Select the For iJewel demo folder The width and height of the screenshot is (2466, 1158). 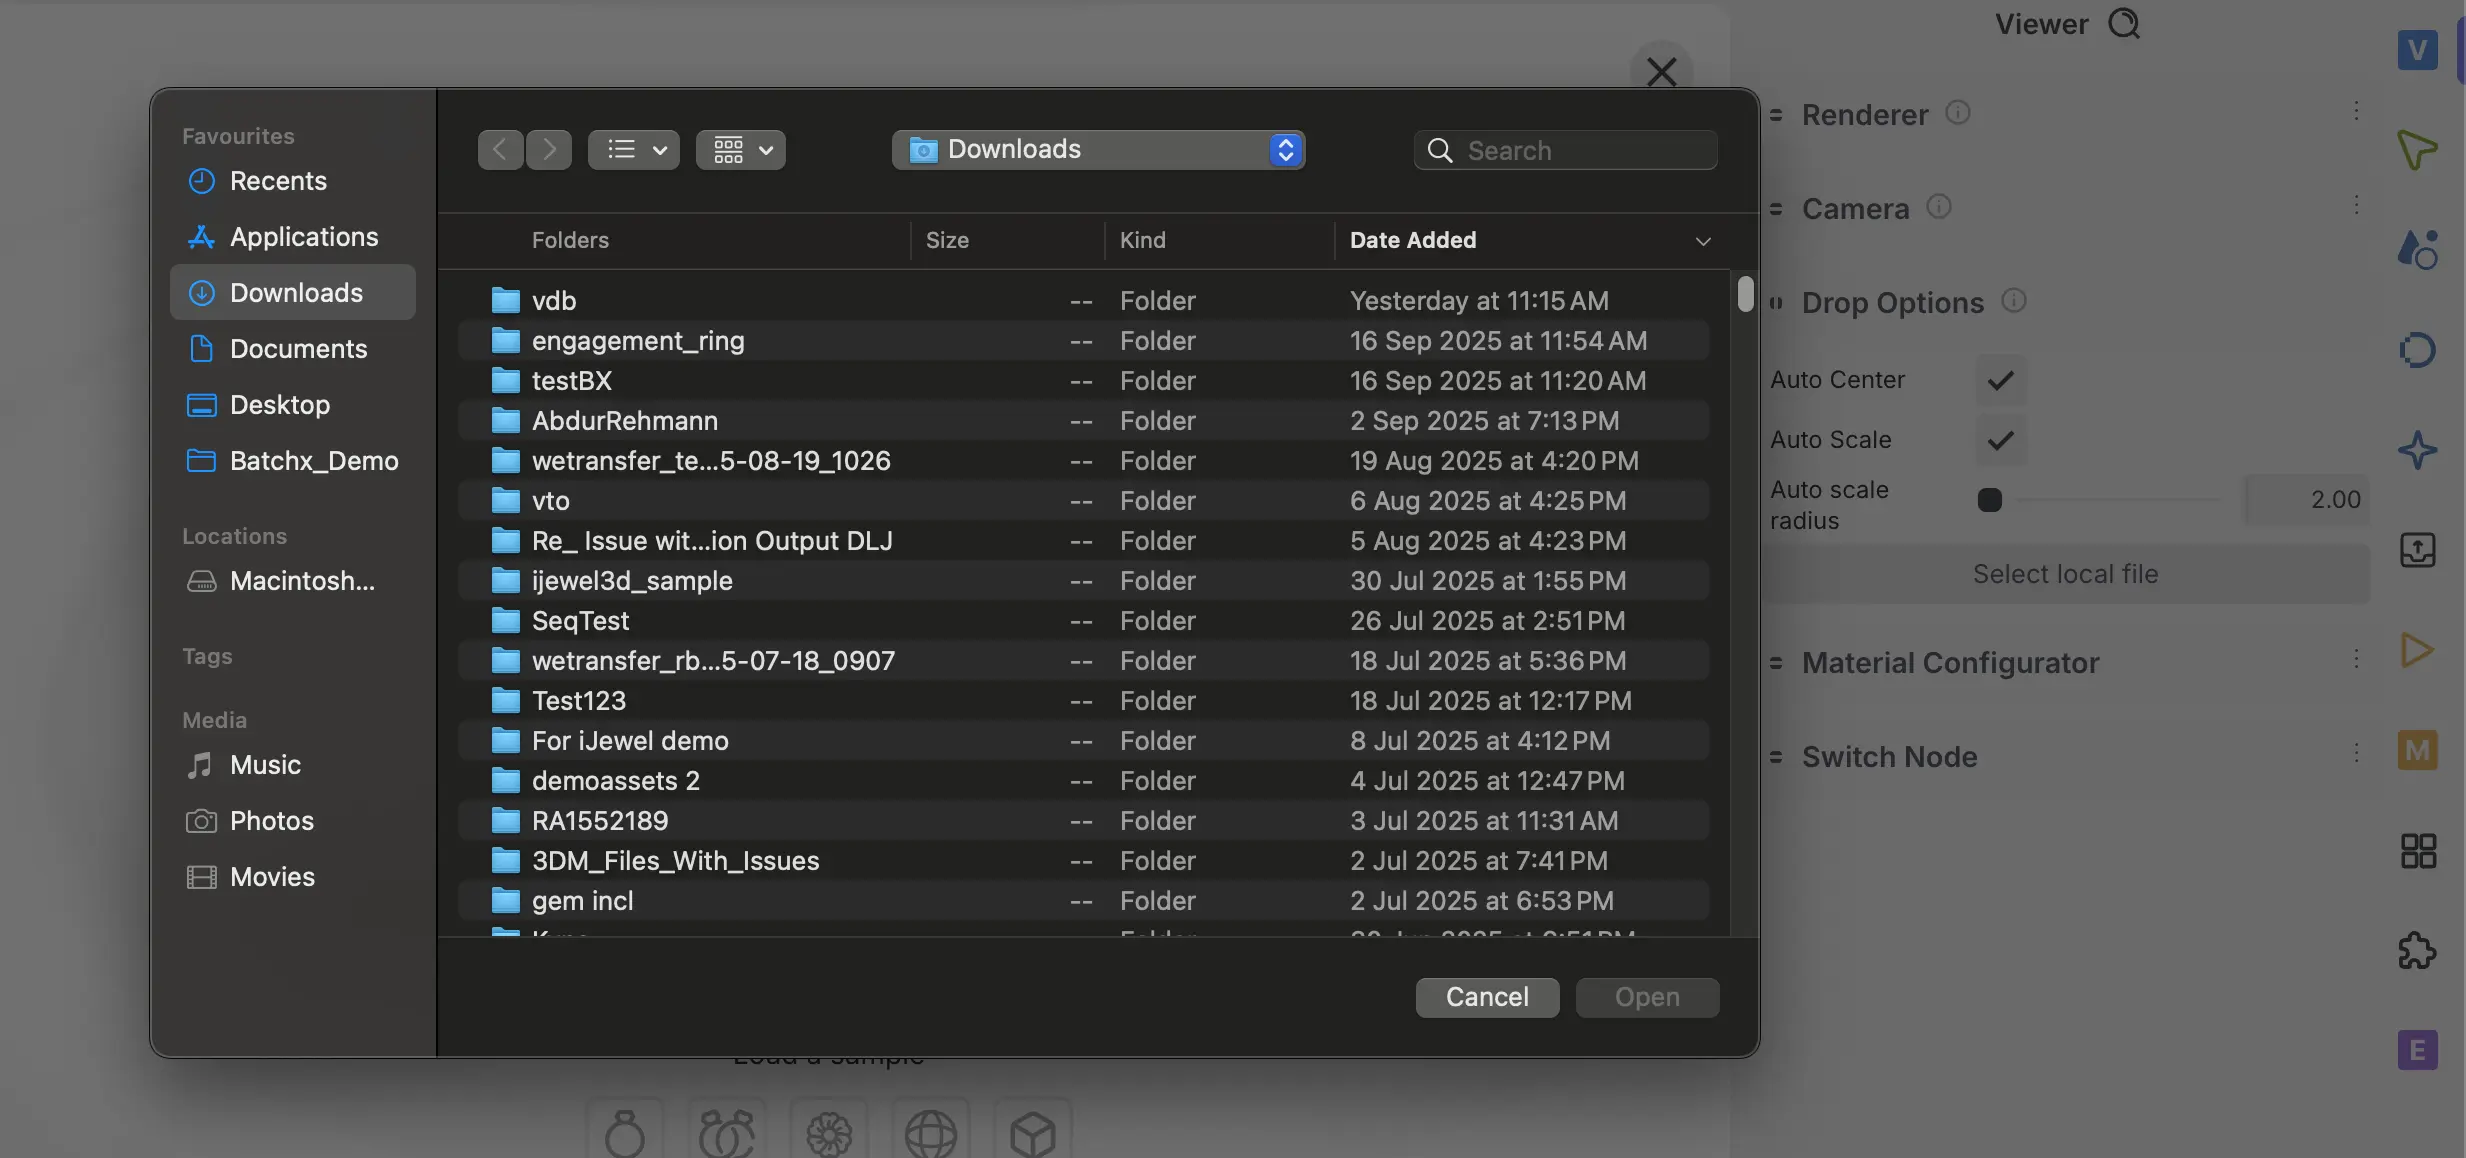1083,741
